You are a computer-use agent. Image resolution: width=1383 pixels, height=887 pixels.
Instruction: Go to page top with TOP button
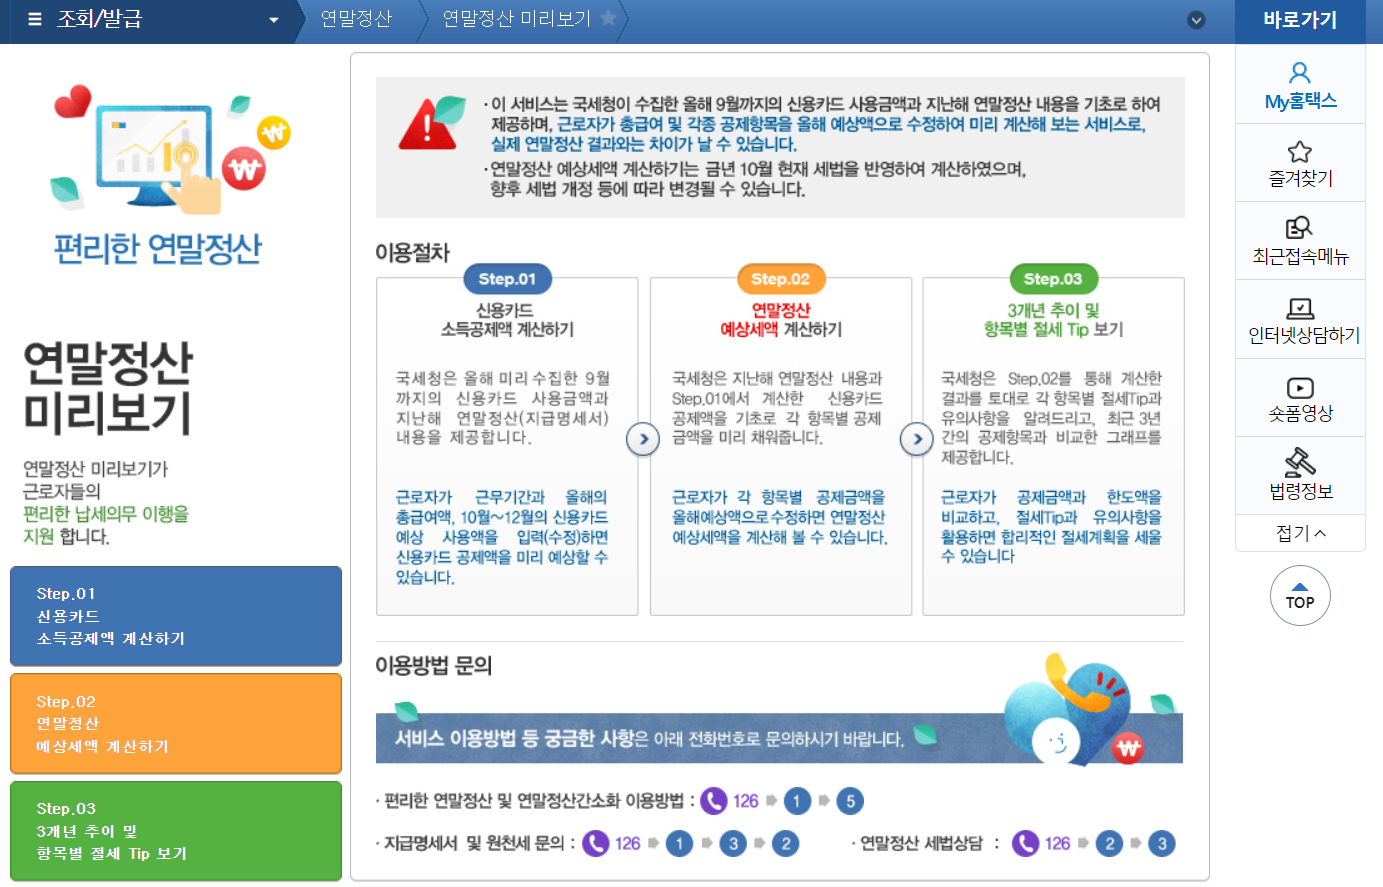coord(1300,596)
